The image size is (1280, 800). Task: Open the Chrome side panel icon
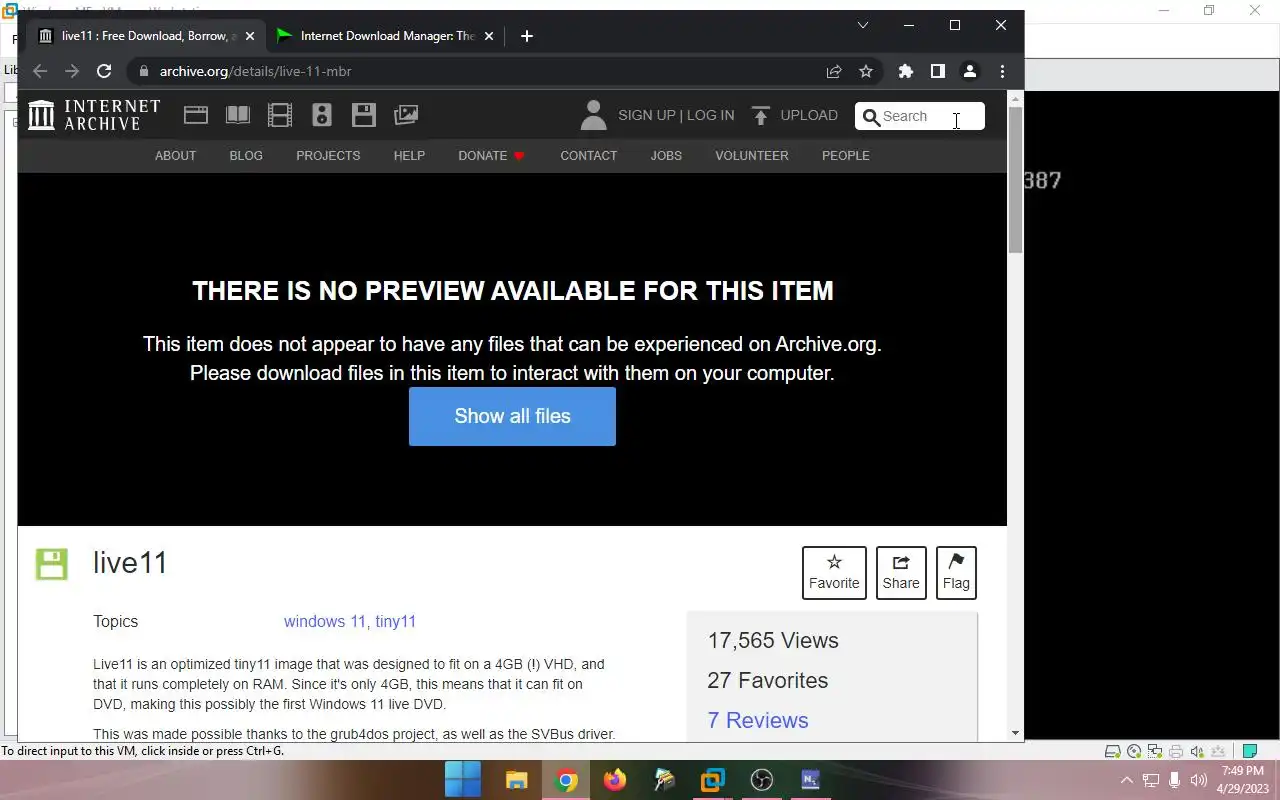(938, 71)
